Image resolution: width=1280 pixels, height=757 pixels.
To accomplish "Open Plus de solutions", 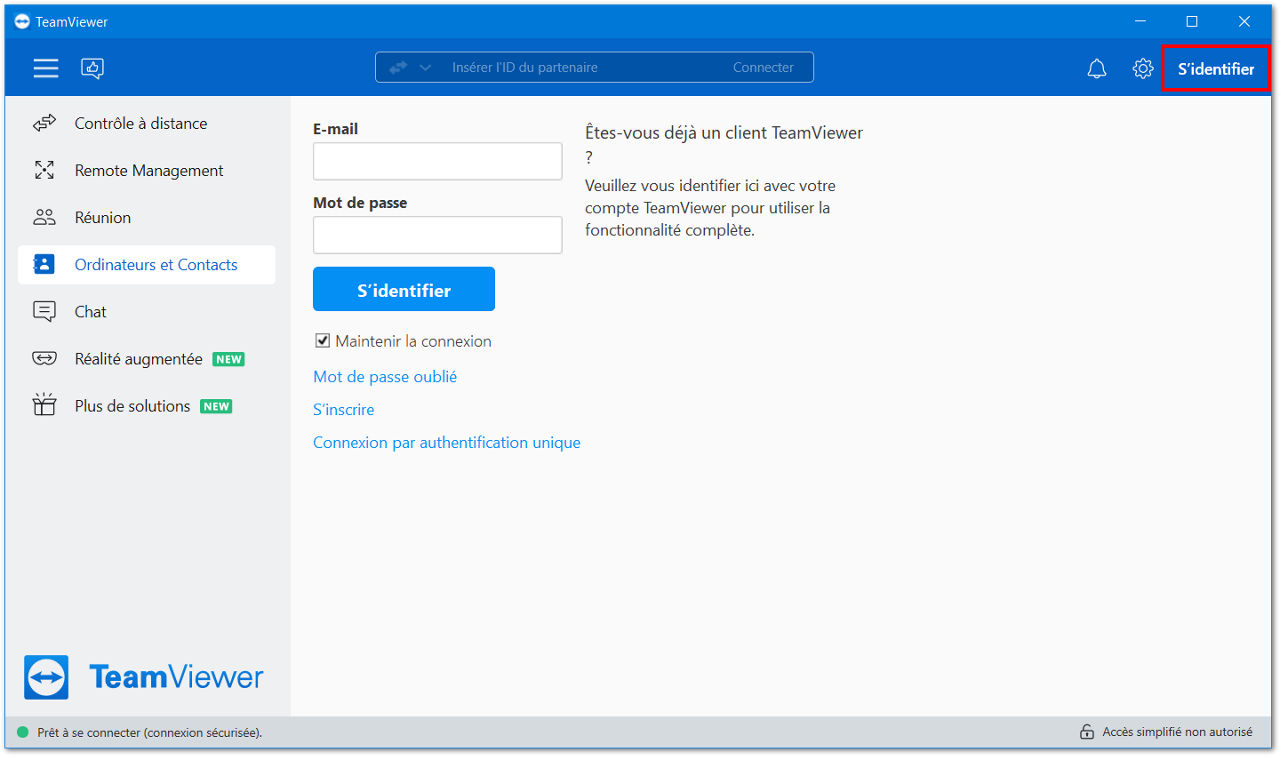I will coord(146,406).
